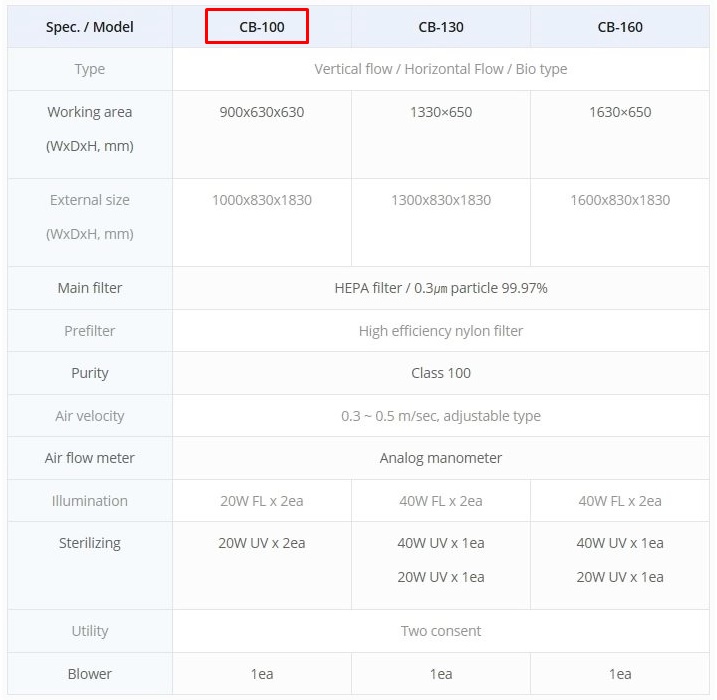Screen dimensions: 717x700
Task: Click the Analog manometer value
Action: 440,458
